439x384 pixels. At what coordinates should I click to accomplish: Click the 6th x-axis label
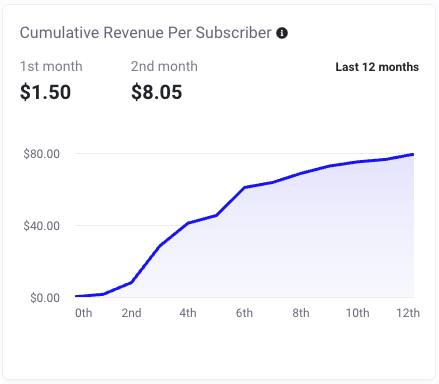244,313
